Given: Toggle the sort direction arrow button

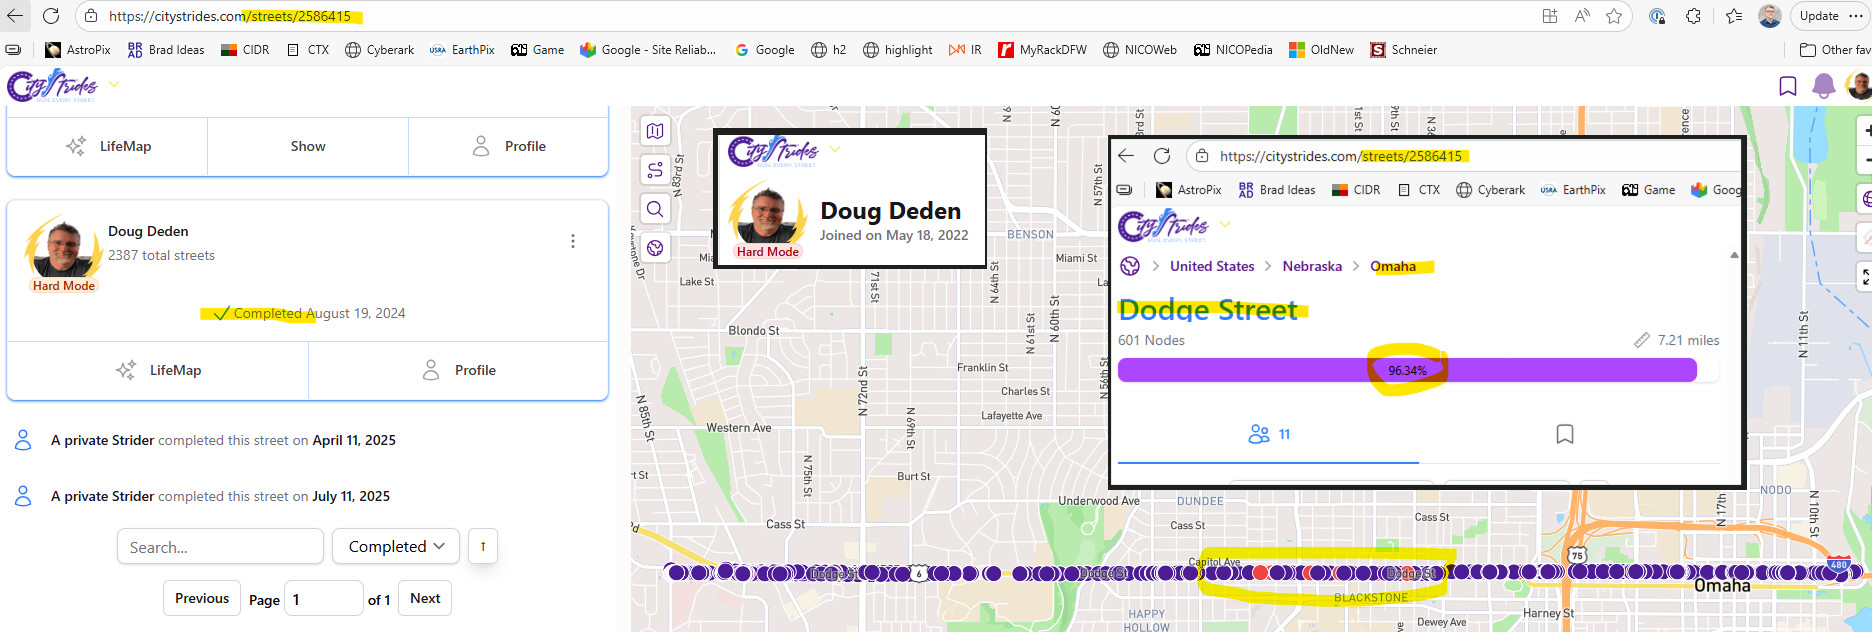Looking at the screenshot, I should [483, 546].
